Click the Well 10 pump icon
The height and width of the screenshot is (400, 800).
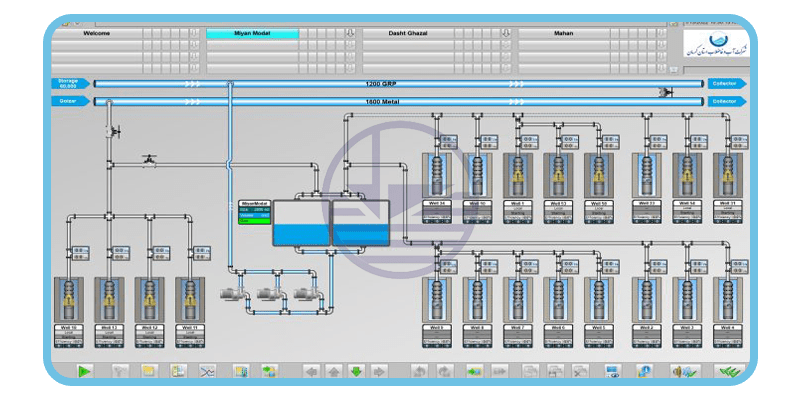[70, 299]
